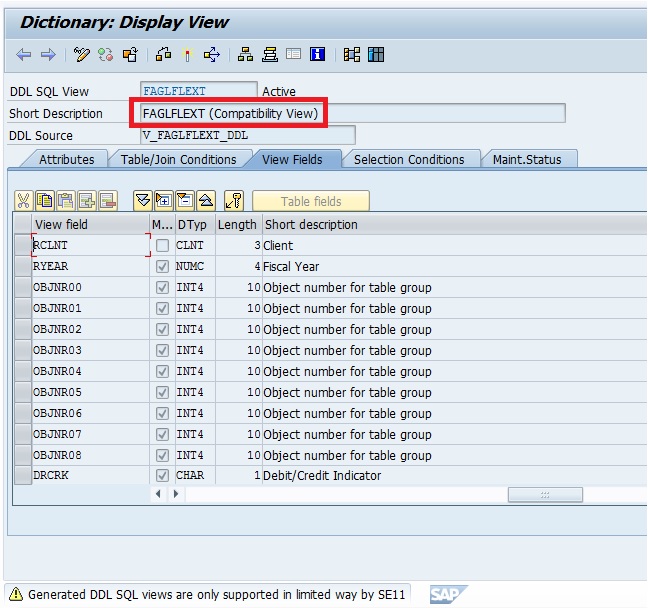This screenshot has height=608, width=648.
Task: Click the Back arrow icon
Action: [x=24, y=55]
